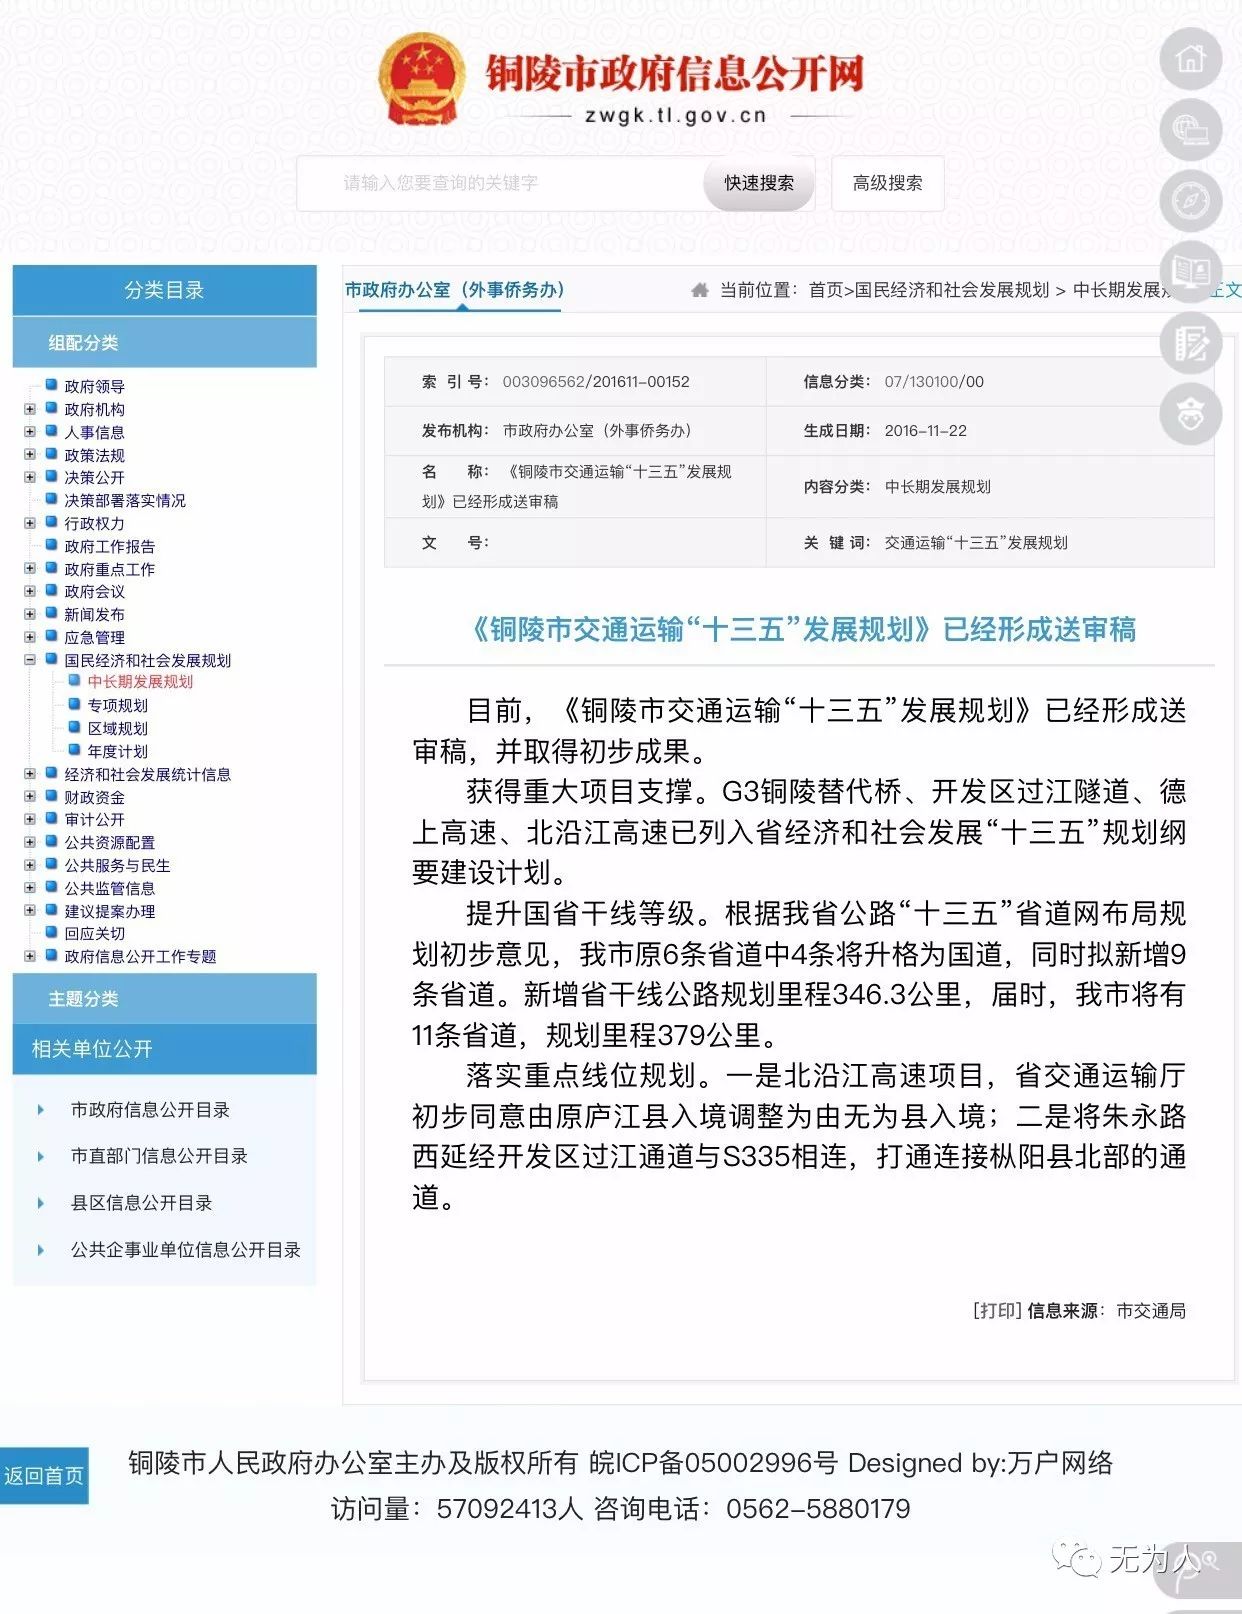The height and width of the screenshot is (1614, 1242).
Task: Select 专项规划 in the tree
Action: (x=117, y=706)
